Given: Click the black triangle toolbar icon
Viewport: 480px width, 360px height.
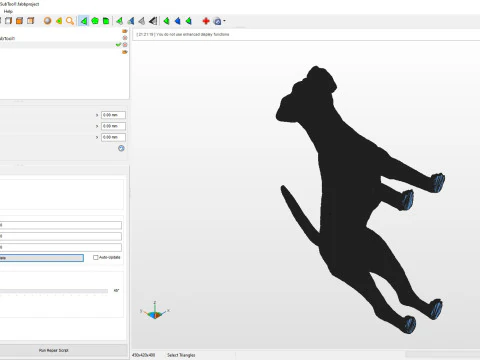Looking at the screenshot, I should [x=153, y=21].
